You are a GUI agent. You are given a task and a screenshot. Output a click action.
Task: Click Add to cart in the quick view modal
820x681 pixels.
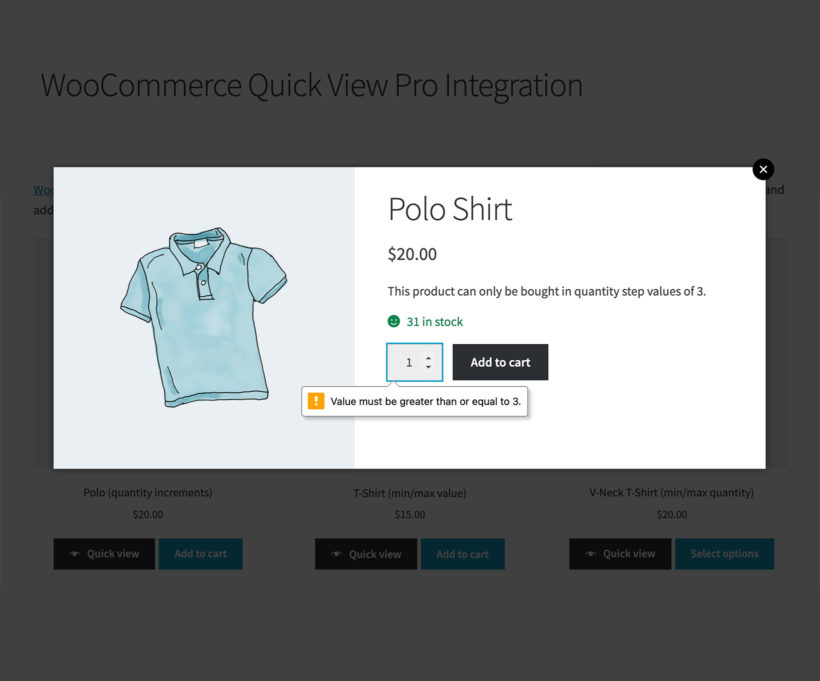point(500,362)
